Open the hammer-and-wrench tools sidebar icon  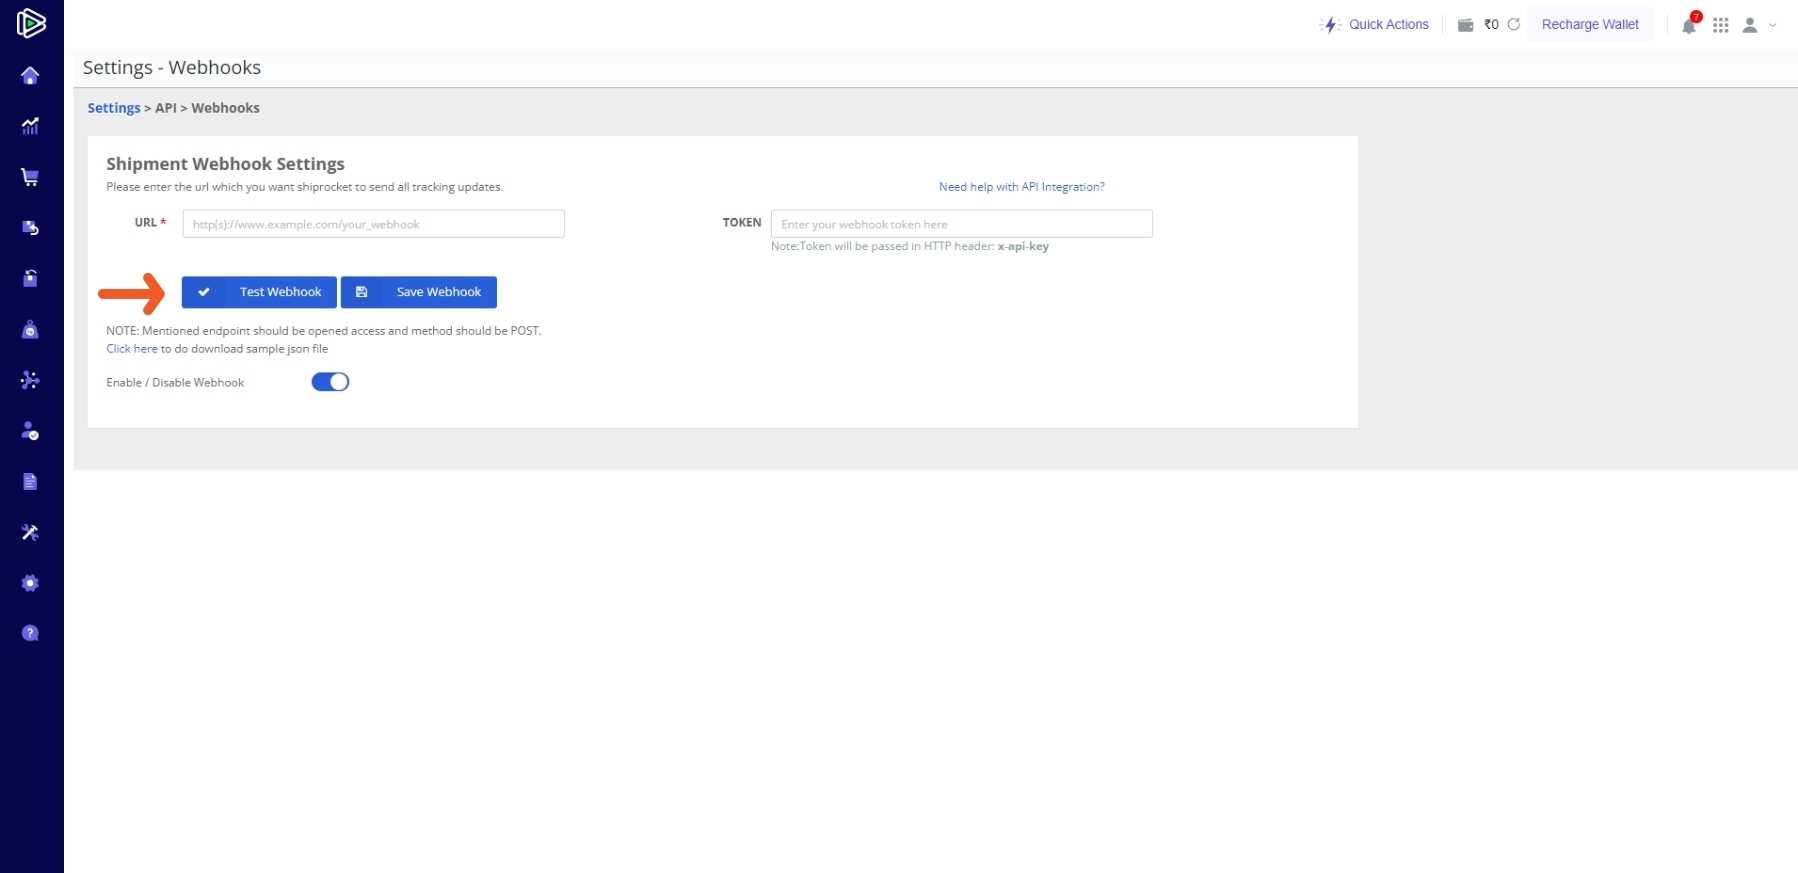[x=31, y=532]
